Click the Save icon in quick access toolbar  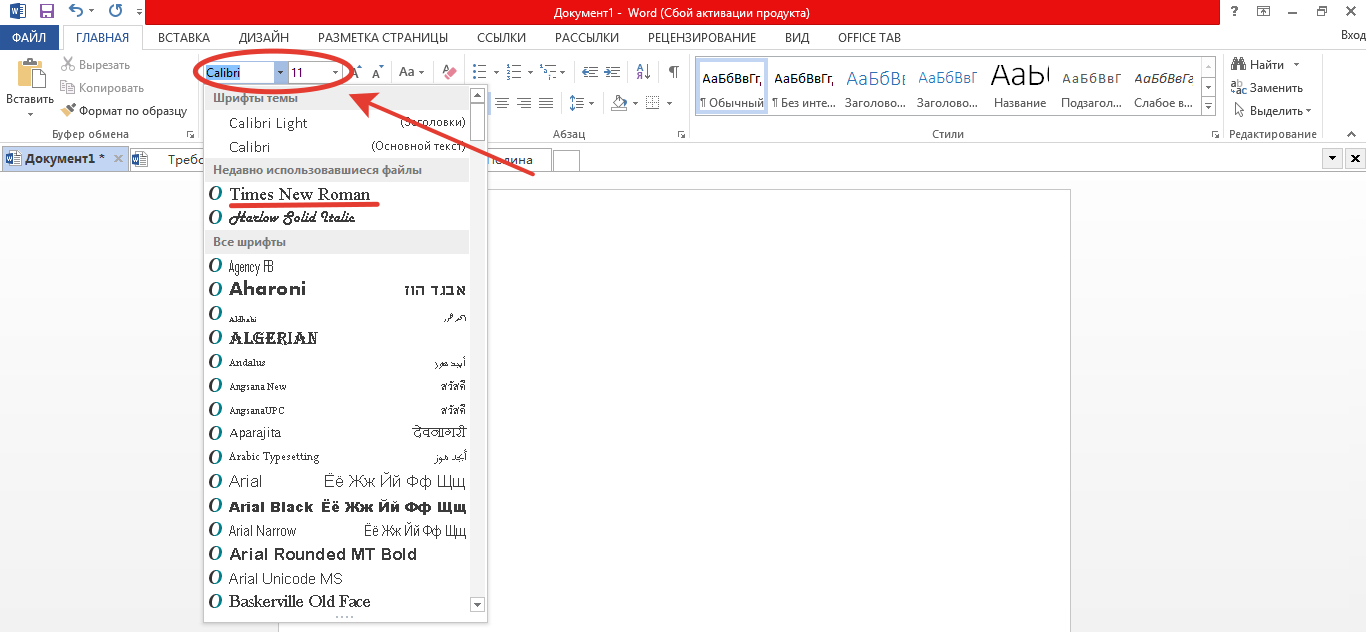[46, 12]
